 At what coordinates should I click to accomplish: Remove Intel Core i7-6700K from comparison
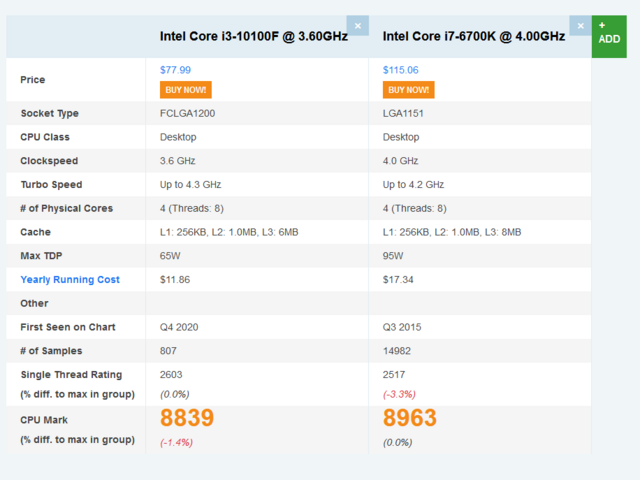tap(580, 26)
